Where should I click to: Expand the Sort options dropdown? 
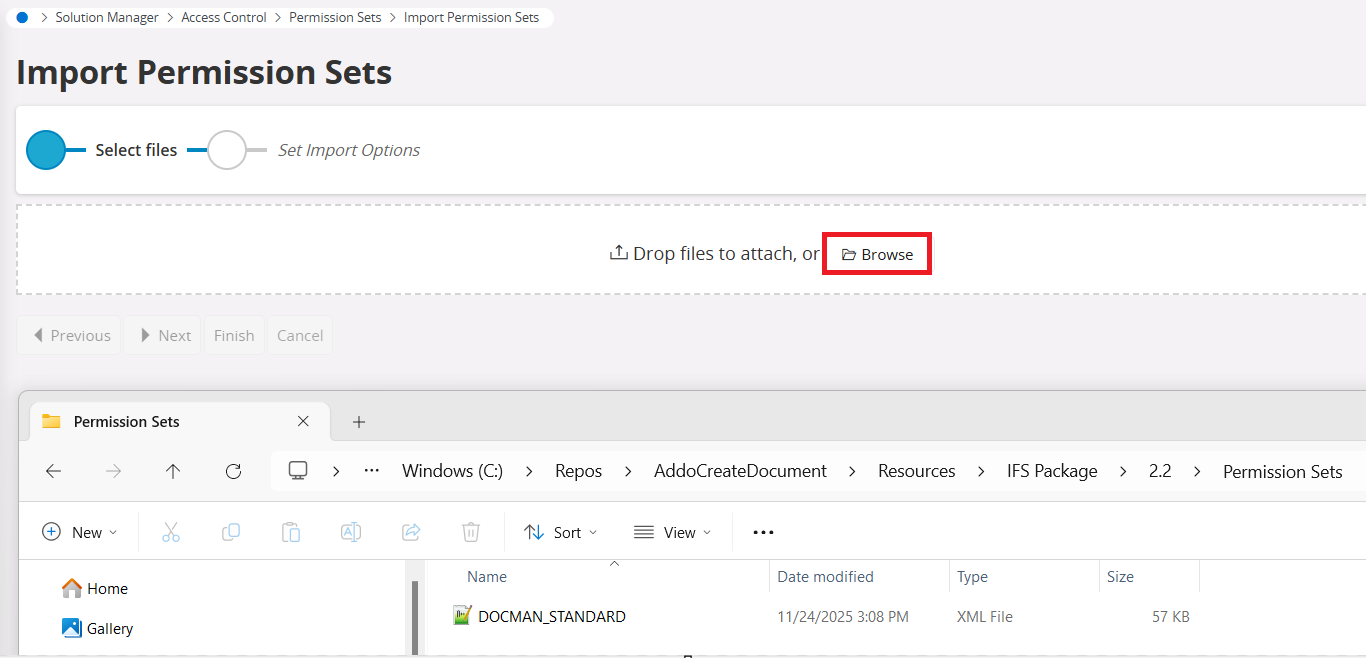coord(561,532)
